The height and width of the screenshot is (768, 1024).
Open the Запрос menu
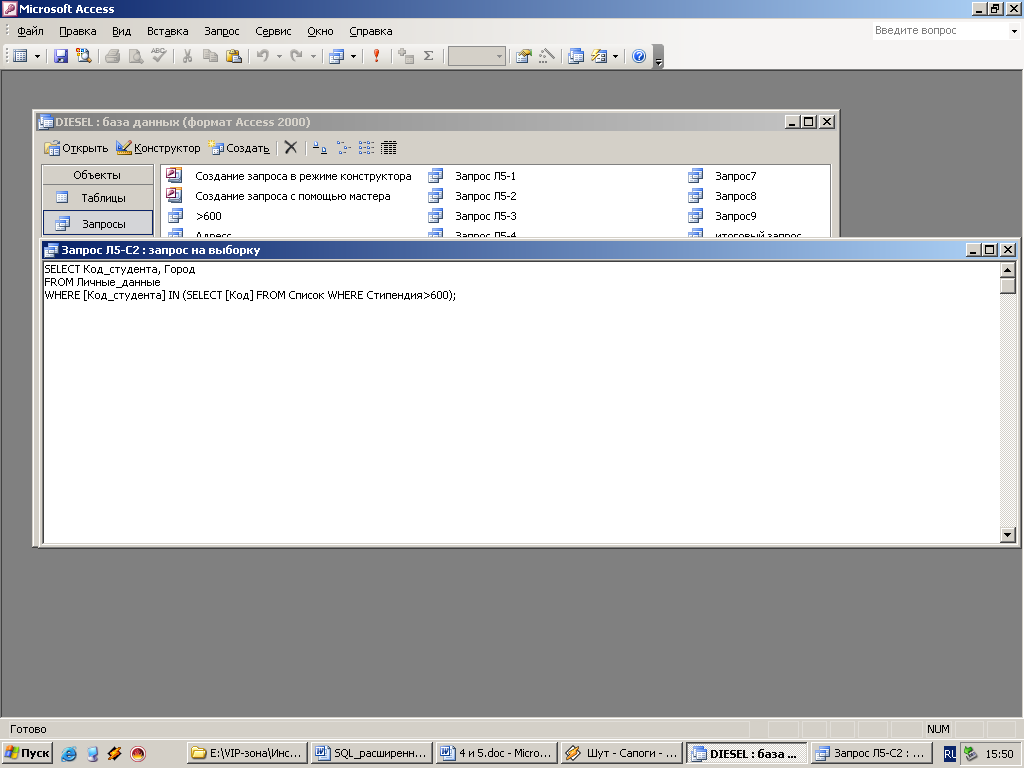tap(221, 31)
